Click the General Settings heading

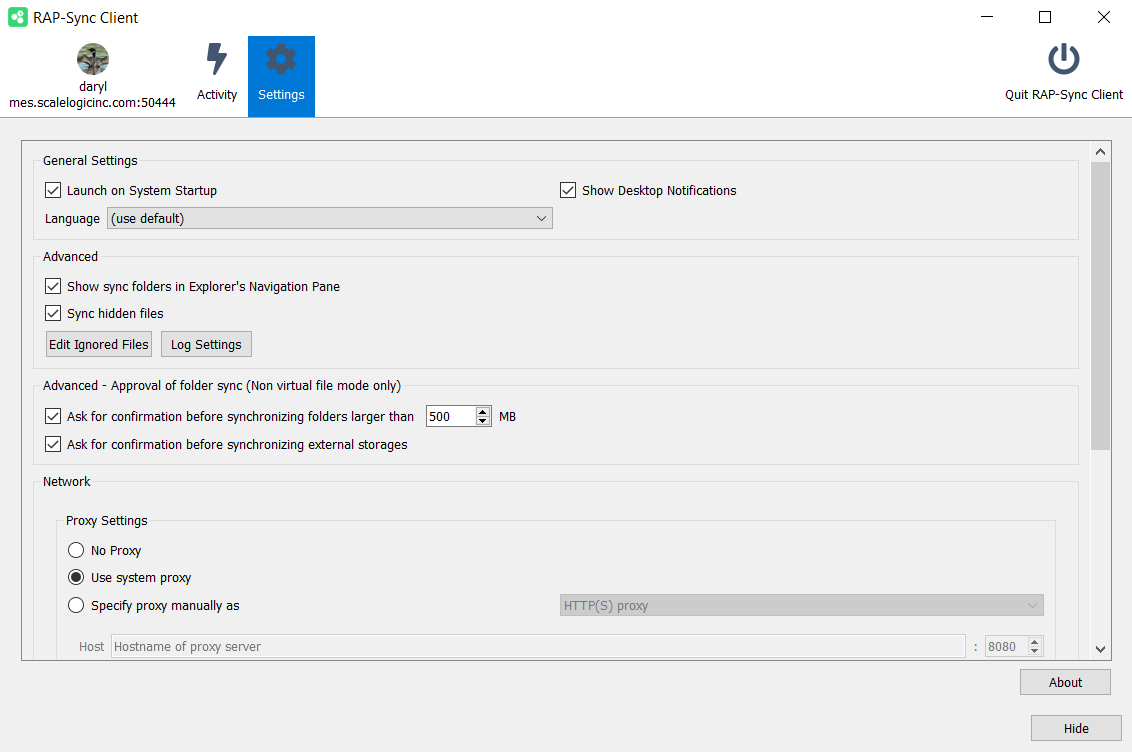[x=90, y=160]
